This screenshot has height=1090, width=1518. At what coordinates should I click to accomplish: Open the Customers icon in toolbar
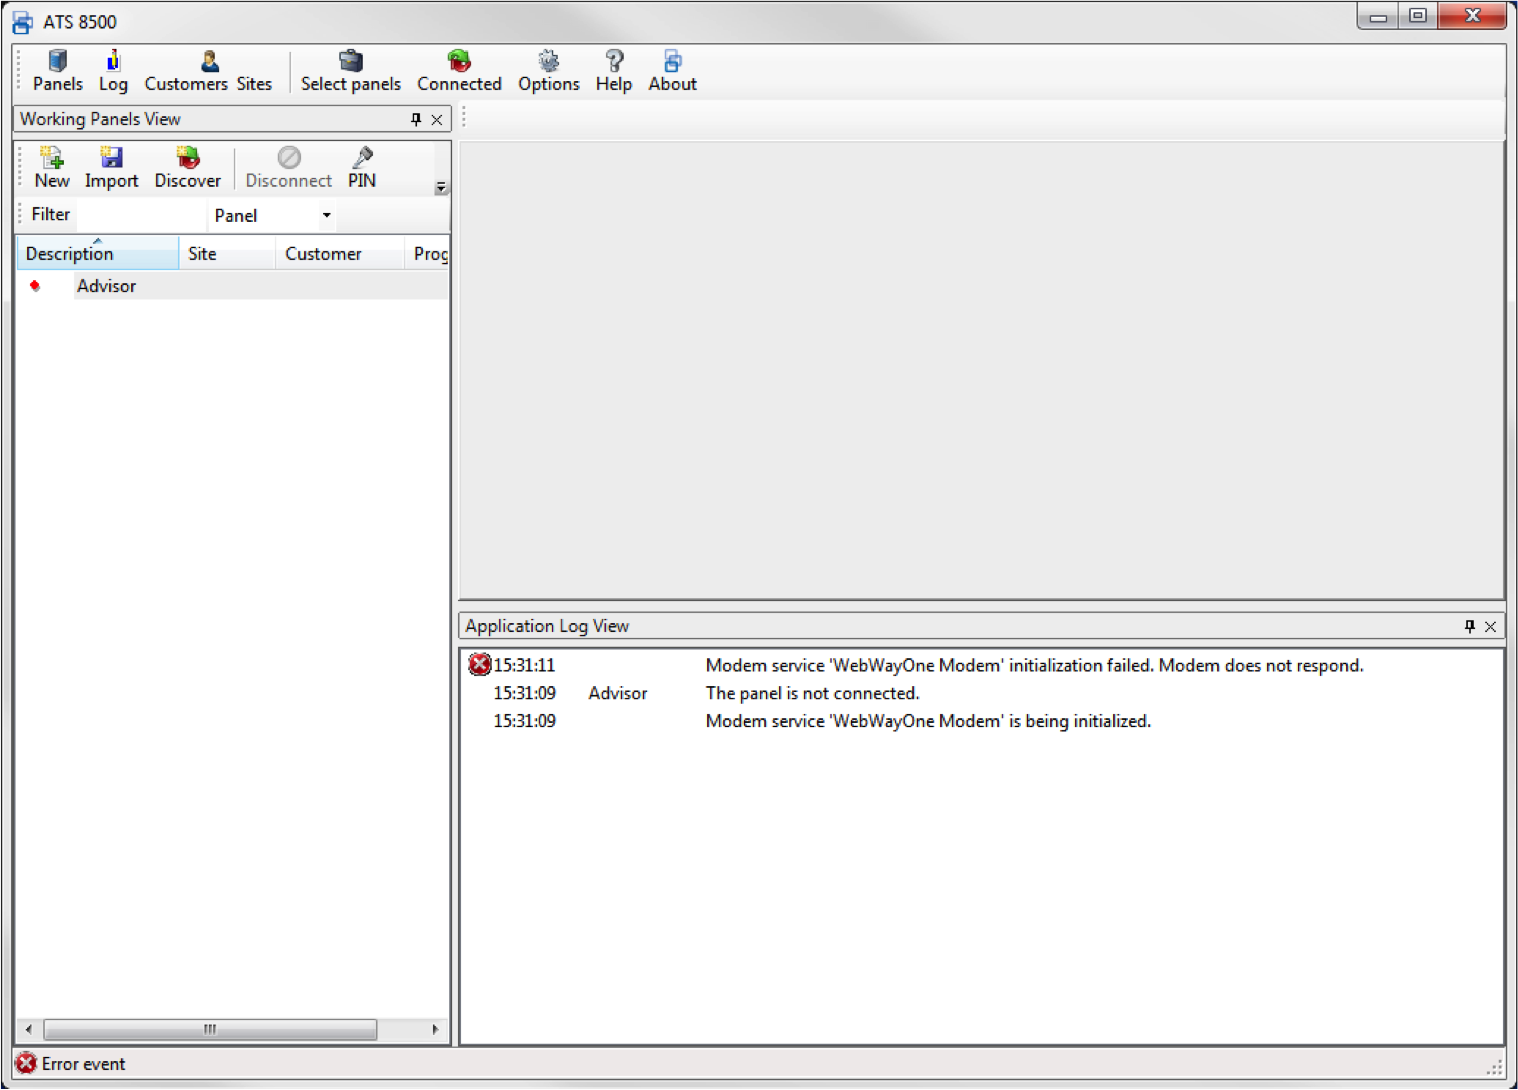[209, 62]
